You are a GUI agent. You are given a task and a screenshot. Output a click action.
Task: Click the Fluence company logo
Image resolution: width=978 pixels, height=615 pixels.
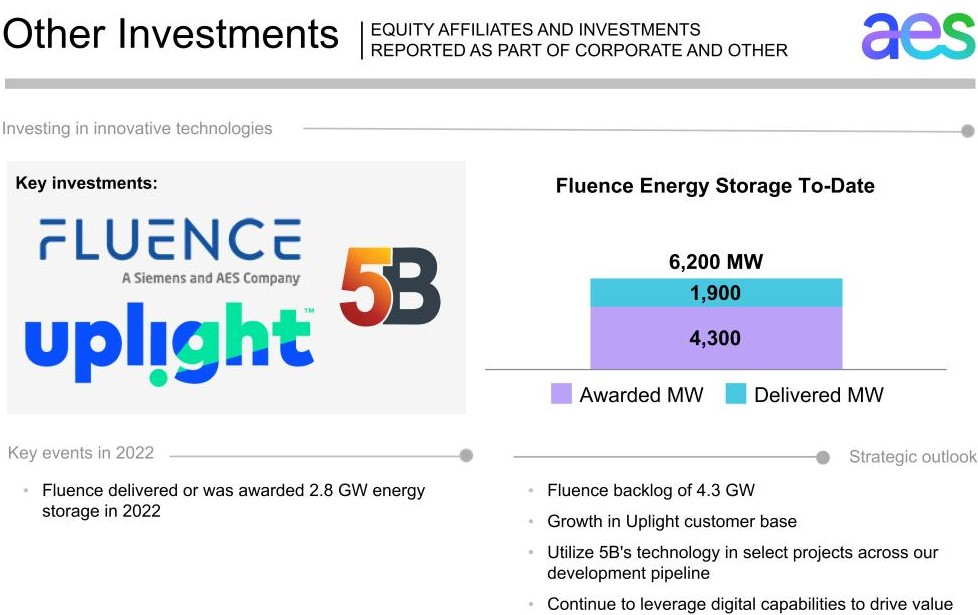pyautogui.click(x=169, y=250)
